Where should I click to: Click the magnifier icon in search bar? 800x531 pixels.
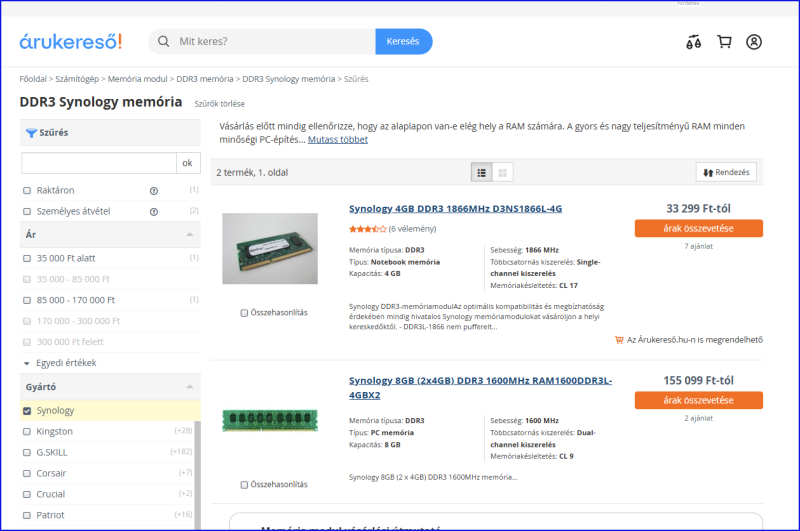163,41
